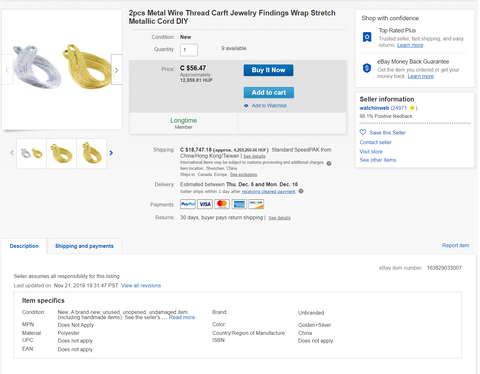Open the help icon after customs charges note

coord(329,163)
